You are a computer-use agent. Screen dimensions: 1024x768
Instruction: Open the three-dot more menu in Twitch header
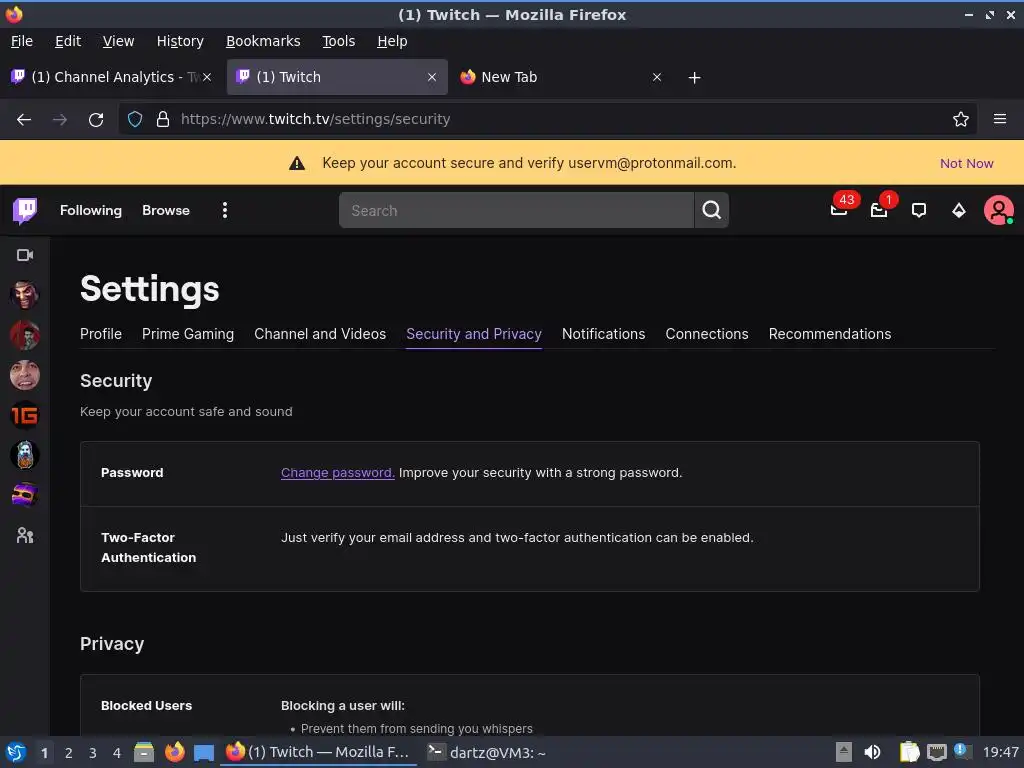coord(225,210)
